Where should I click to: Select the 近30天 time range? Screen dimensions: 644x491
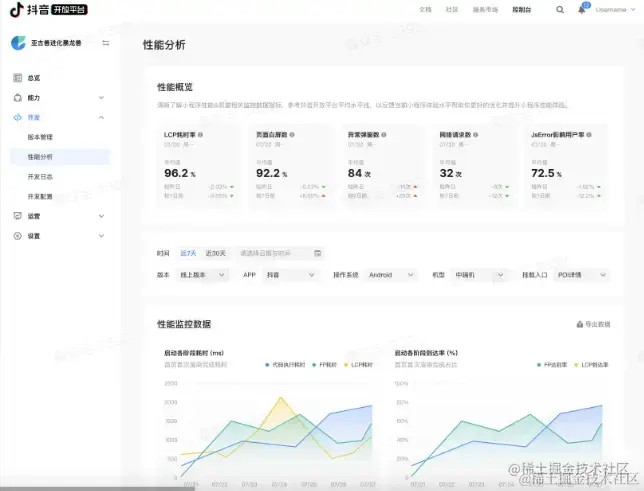tap(216, 253)
